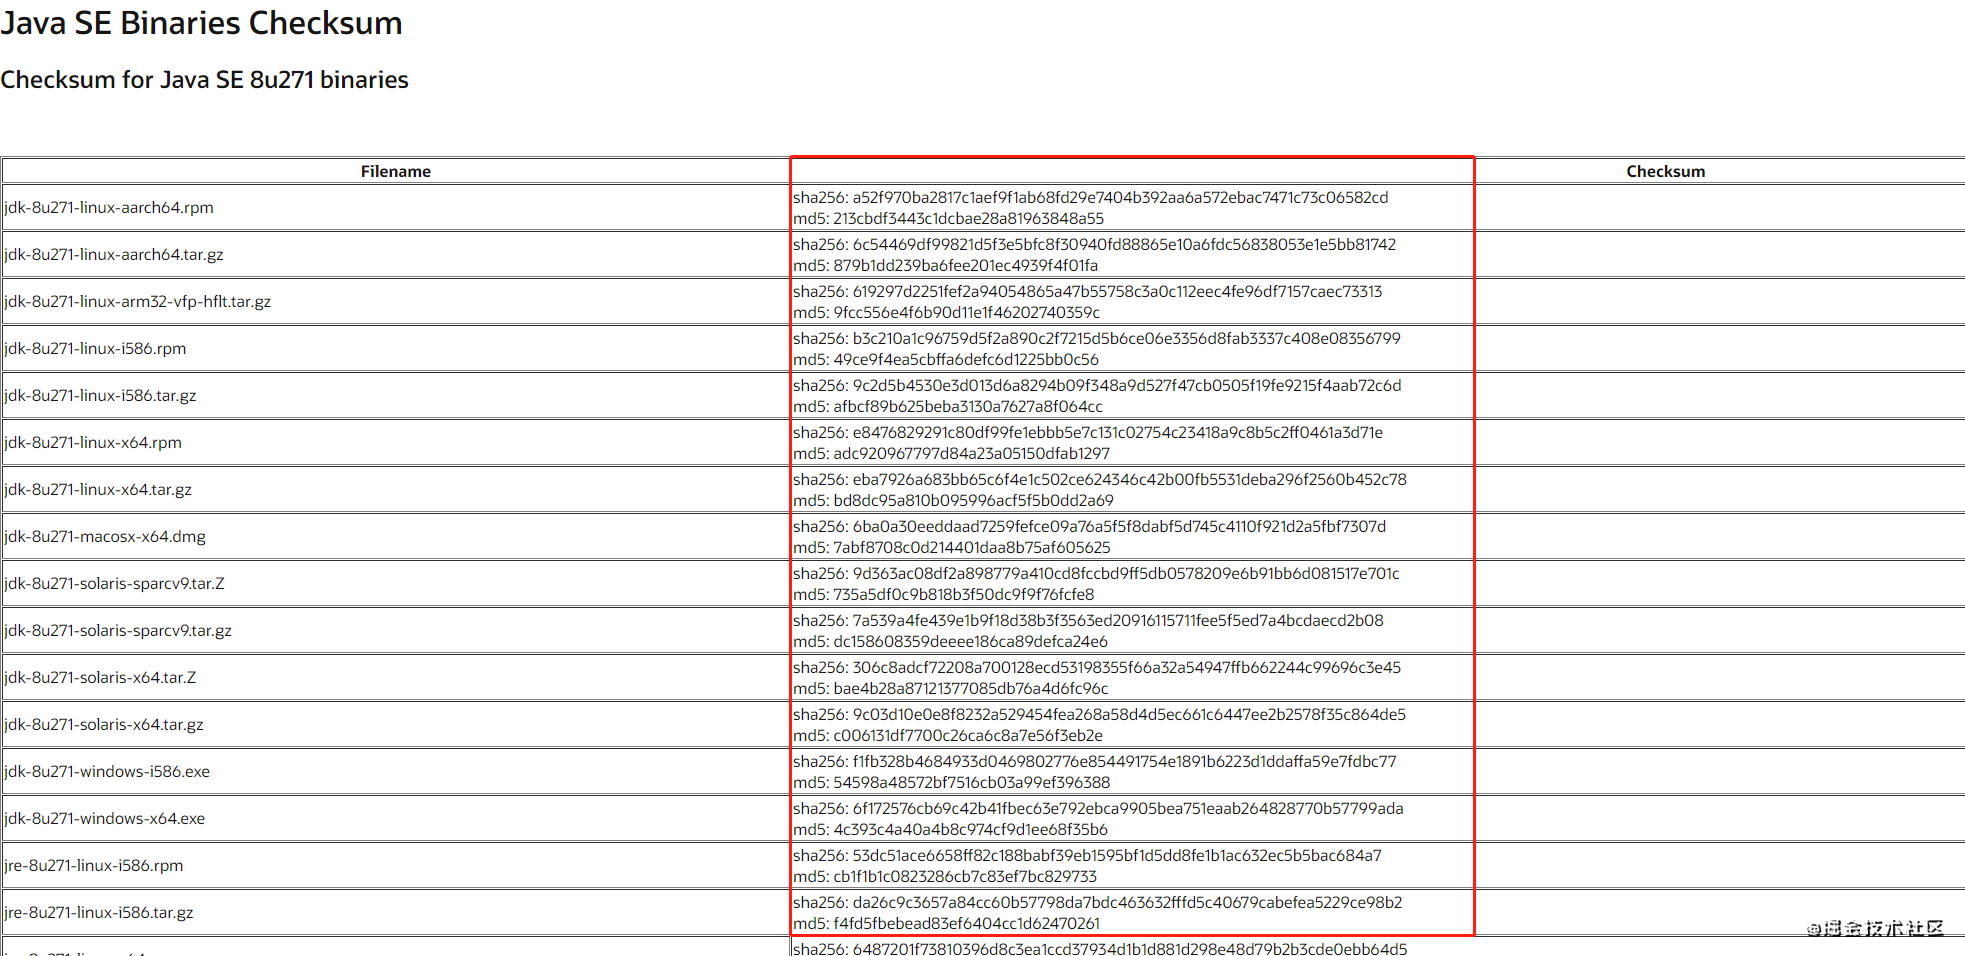This screenshot has height=956, width=1965.
Task: Click the Filename column header
Action: pos(396,171)
